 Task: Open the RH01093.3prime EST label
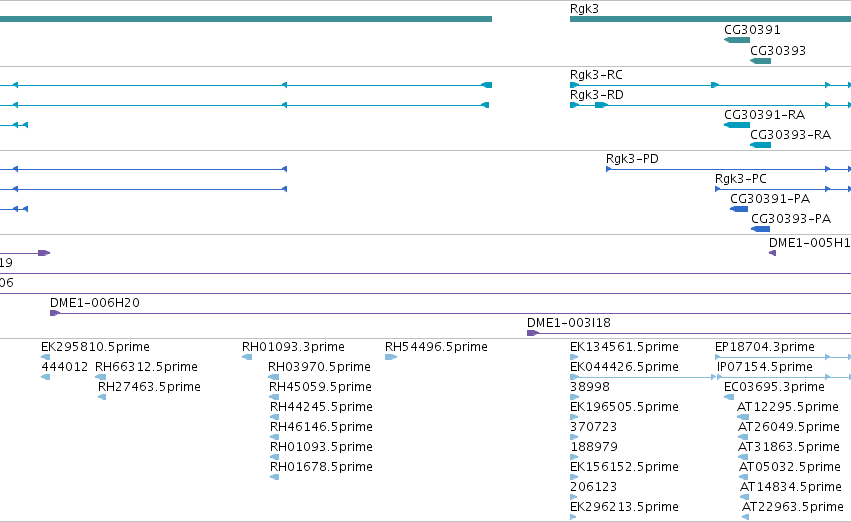(293, 347)
